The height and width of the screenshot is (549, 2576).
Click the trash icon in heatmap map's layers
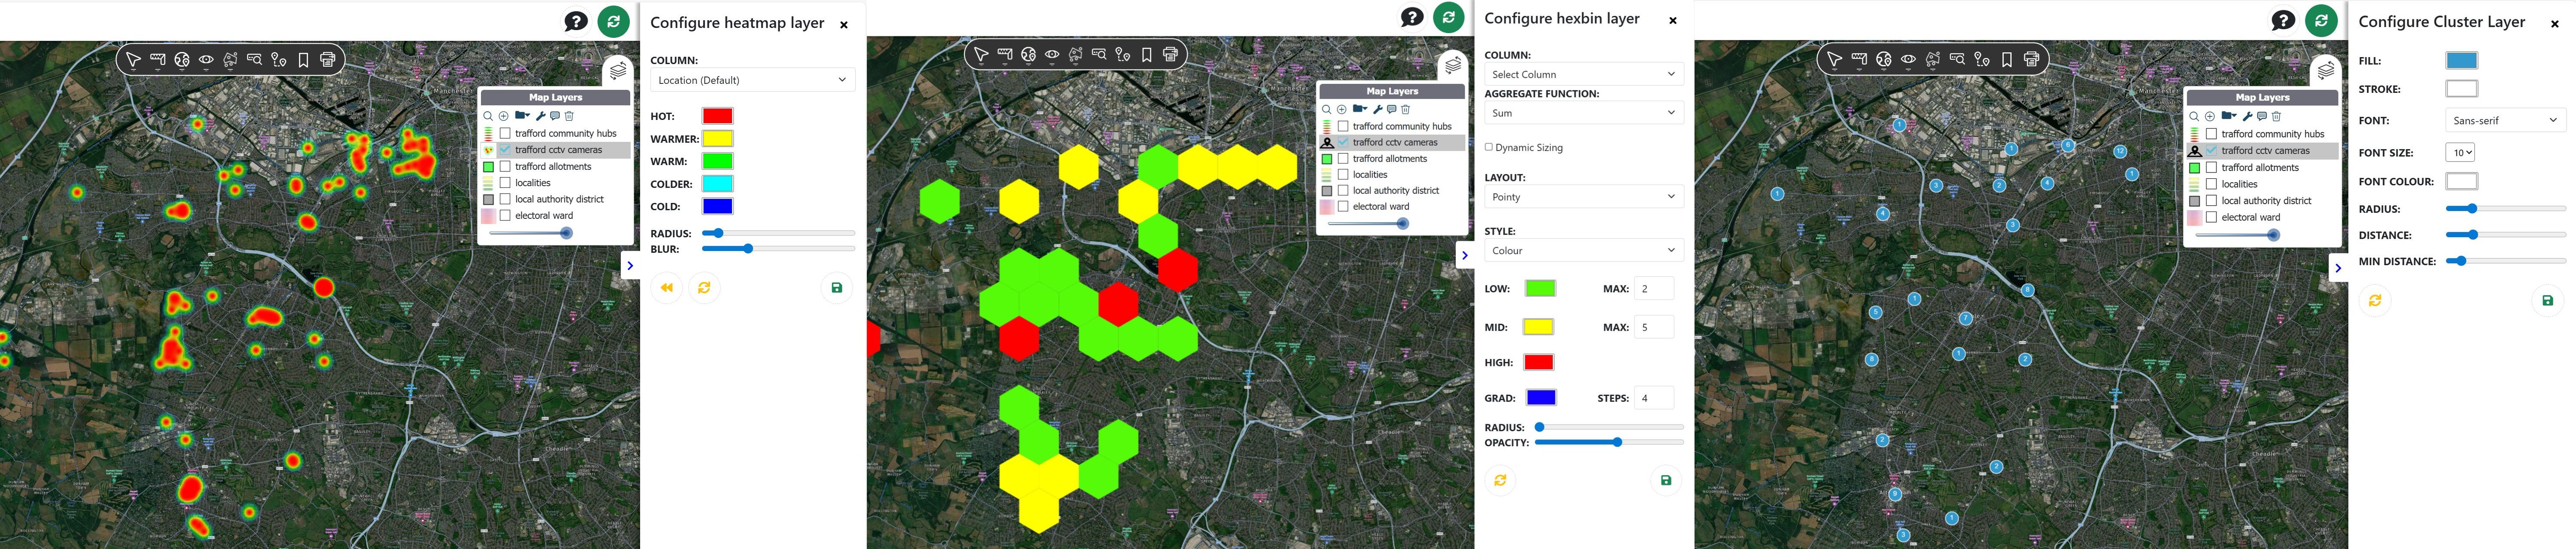pyautogui.click(x=569, y=116)
